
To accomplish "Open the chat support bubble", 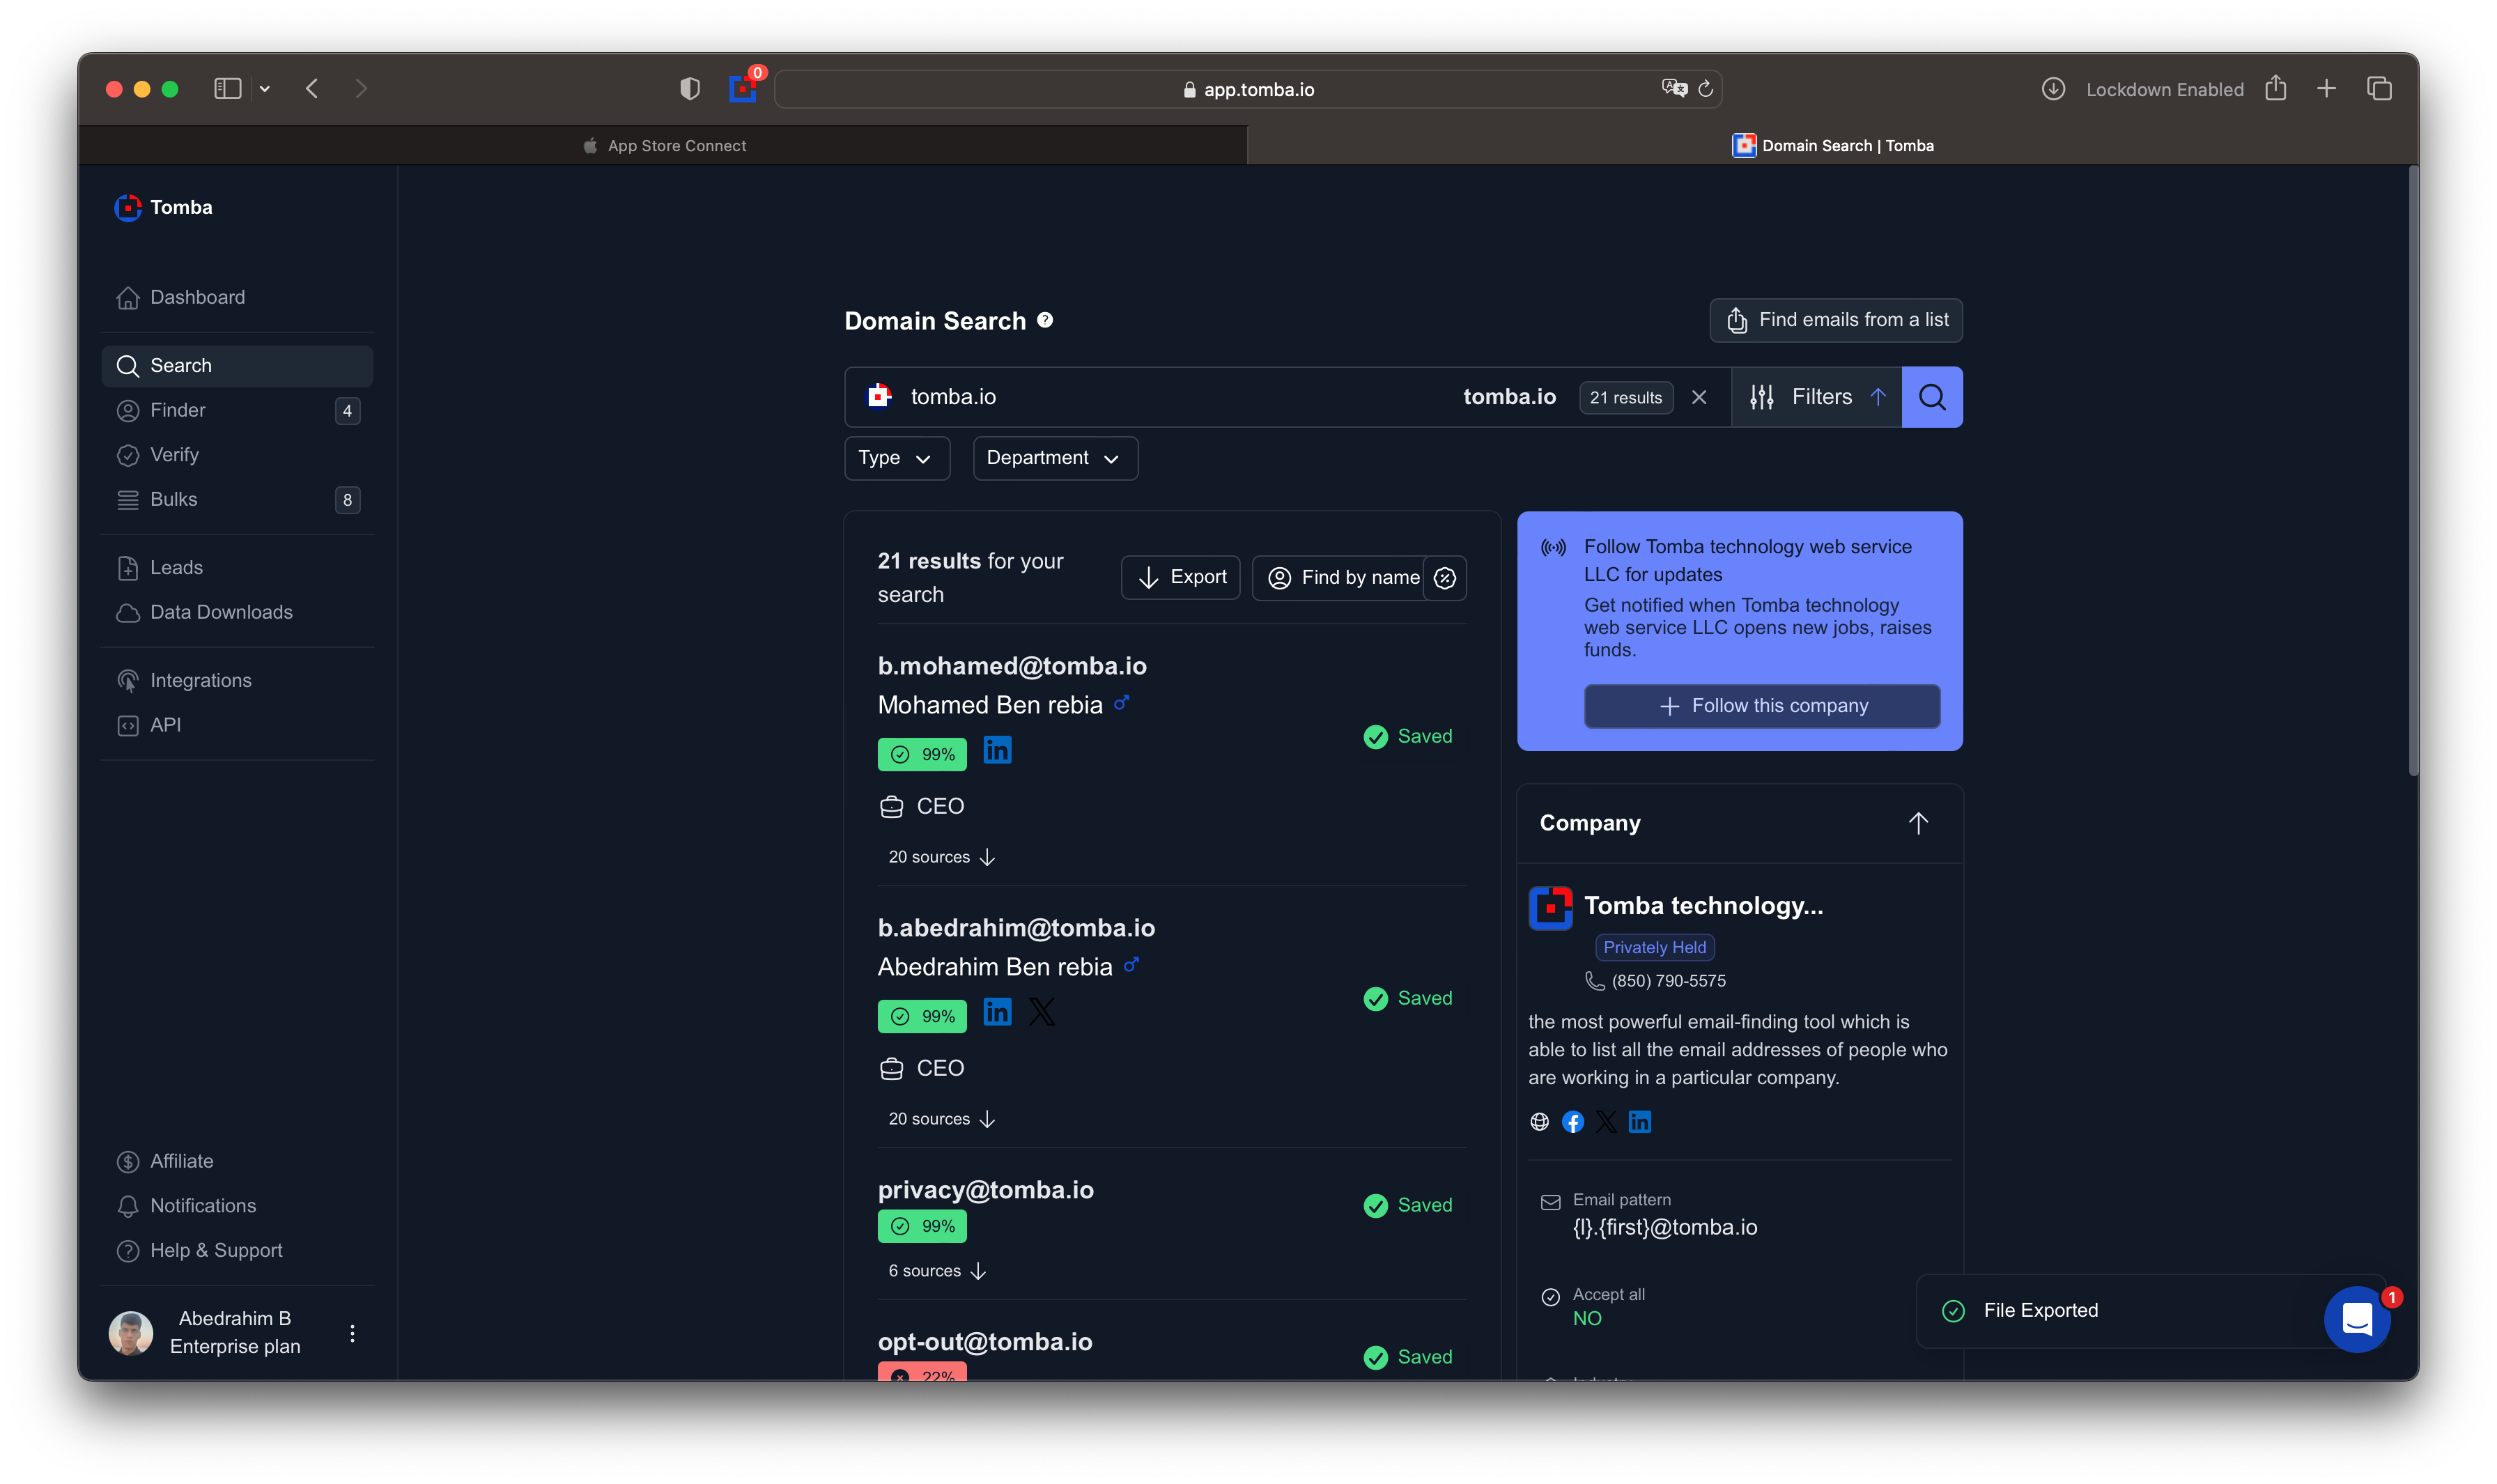I will pos(2357,1319).
